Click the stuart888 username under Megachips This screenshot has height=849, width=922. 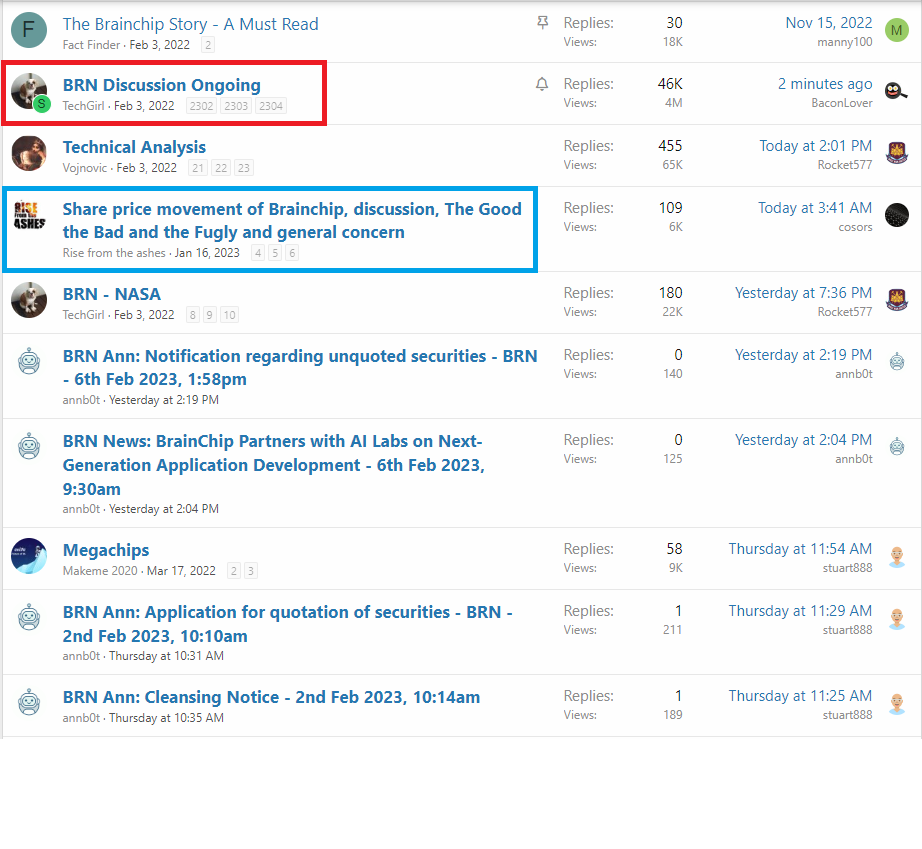tap(847, 568)
